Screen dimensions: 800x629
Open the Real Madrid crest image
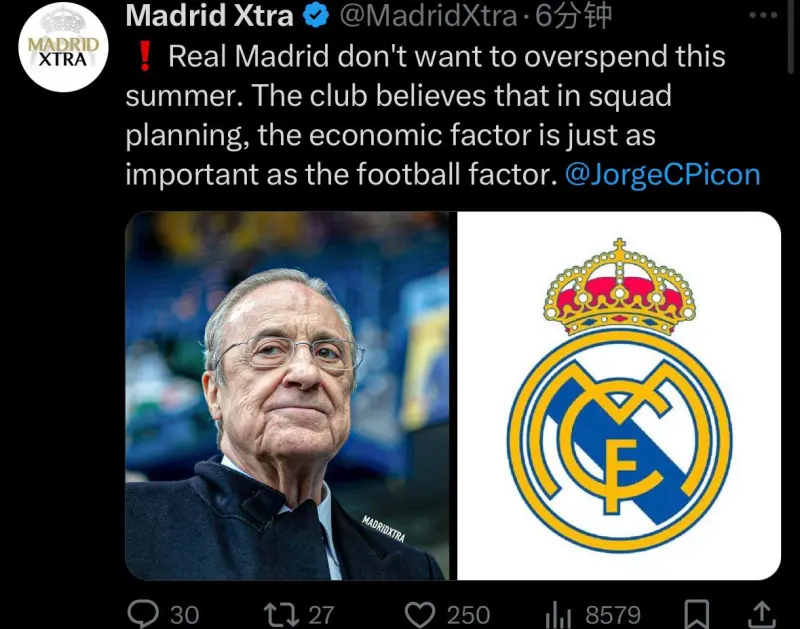pos(619,396)
